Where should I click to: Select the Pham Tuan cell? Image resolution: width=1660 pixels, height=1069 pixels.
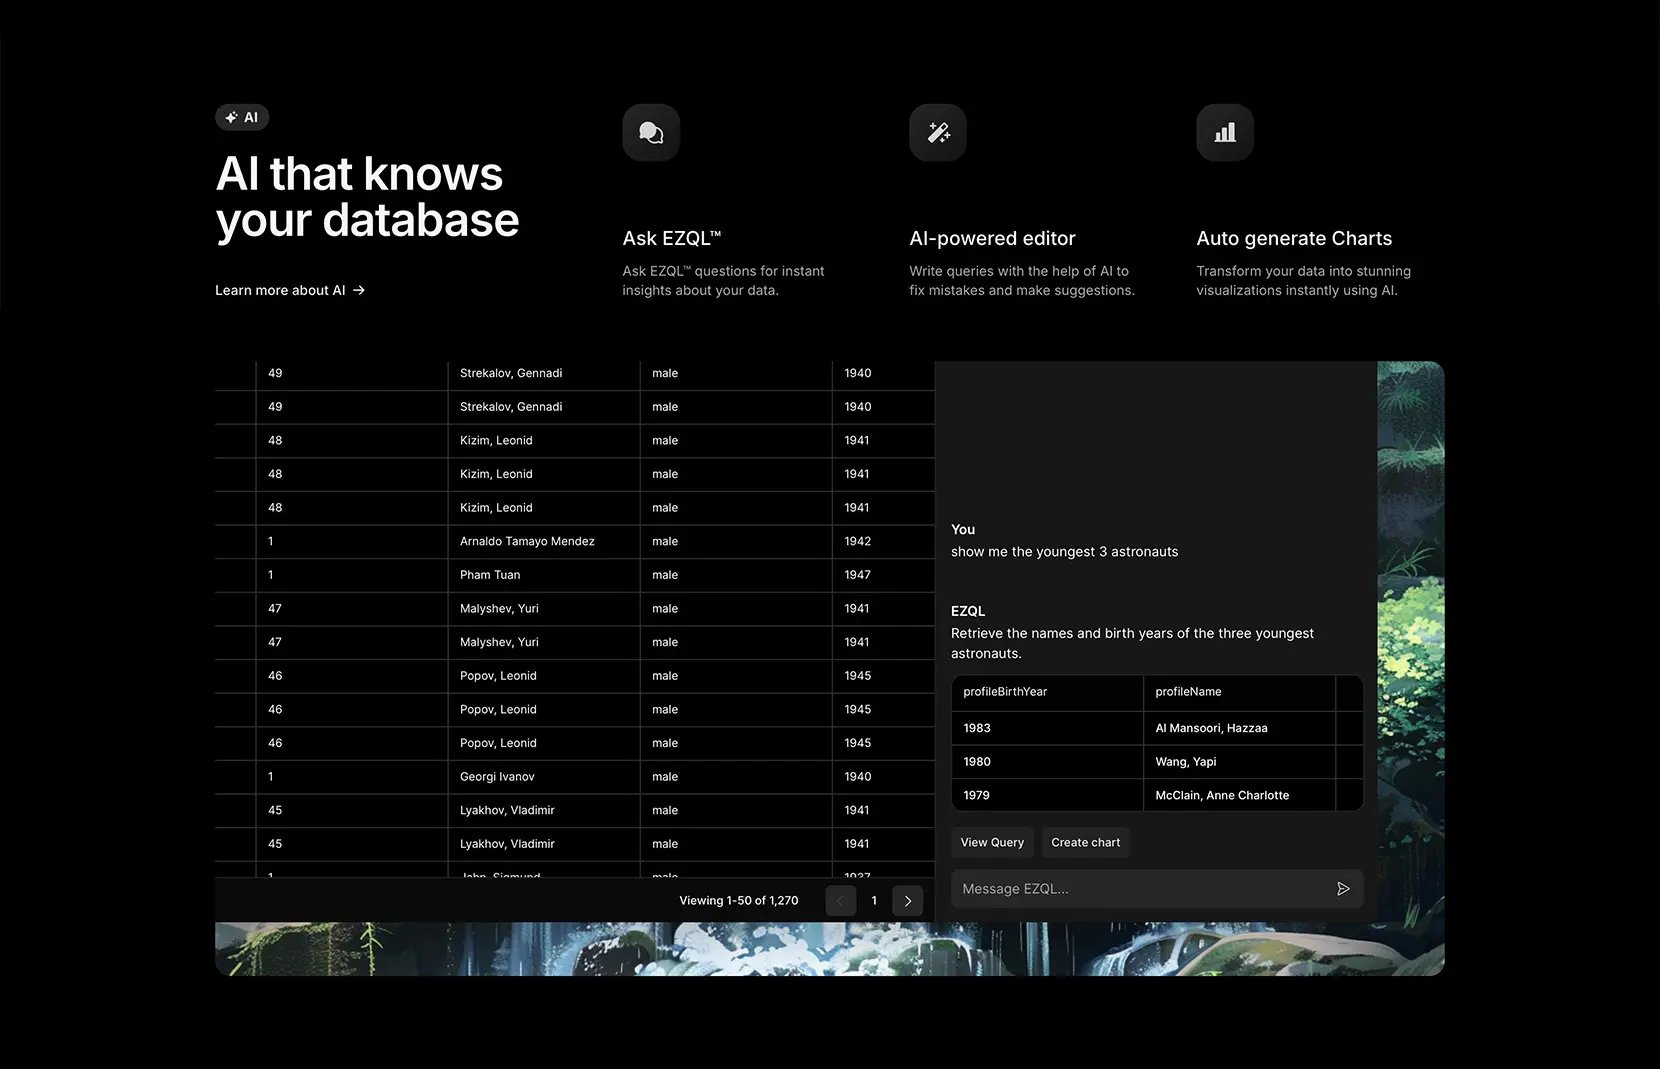tap(544, 575)
